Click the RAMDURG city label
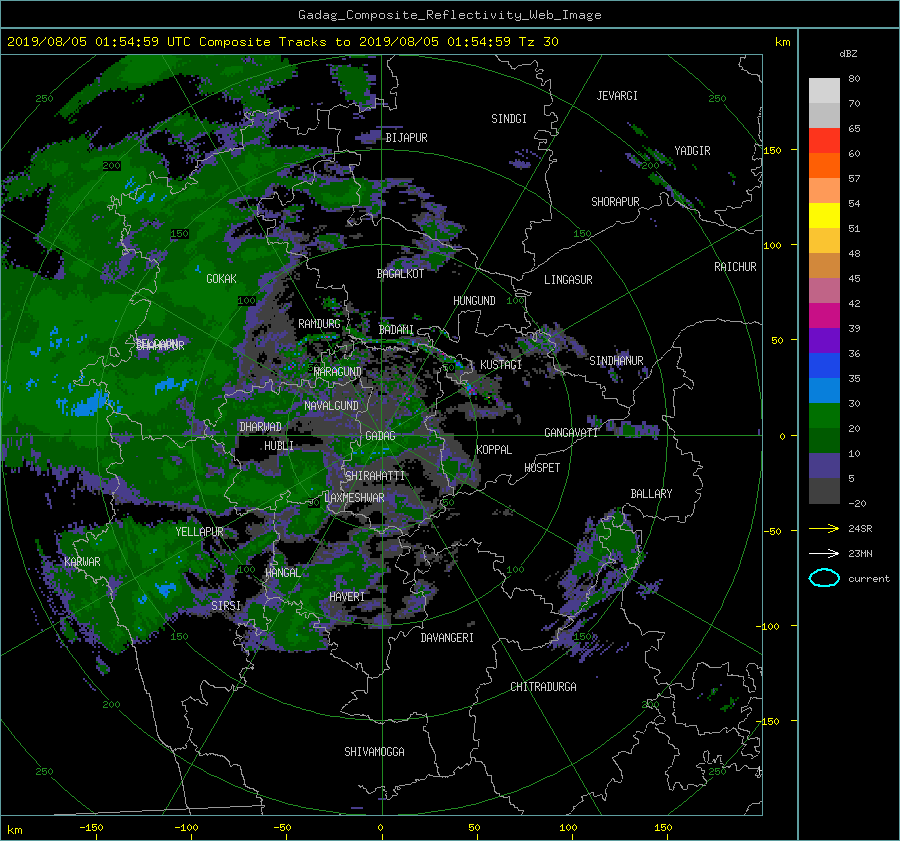900x841 pixels. tap(319, 324)
